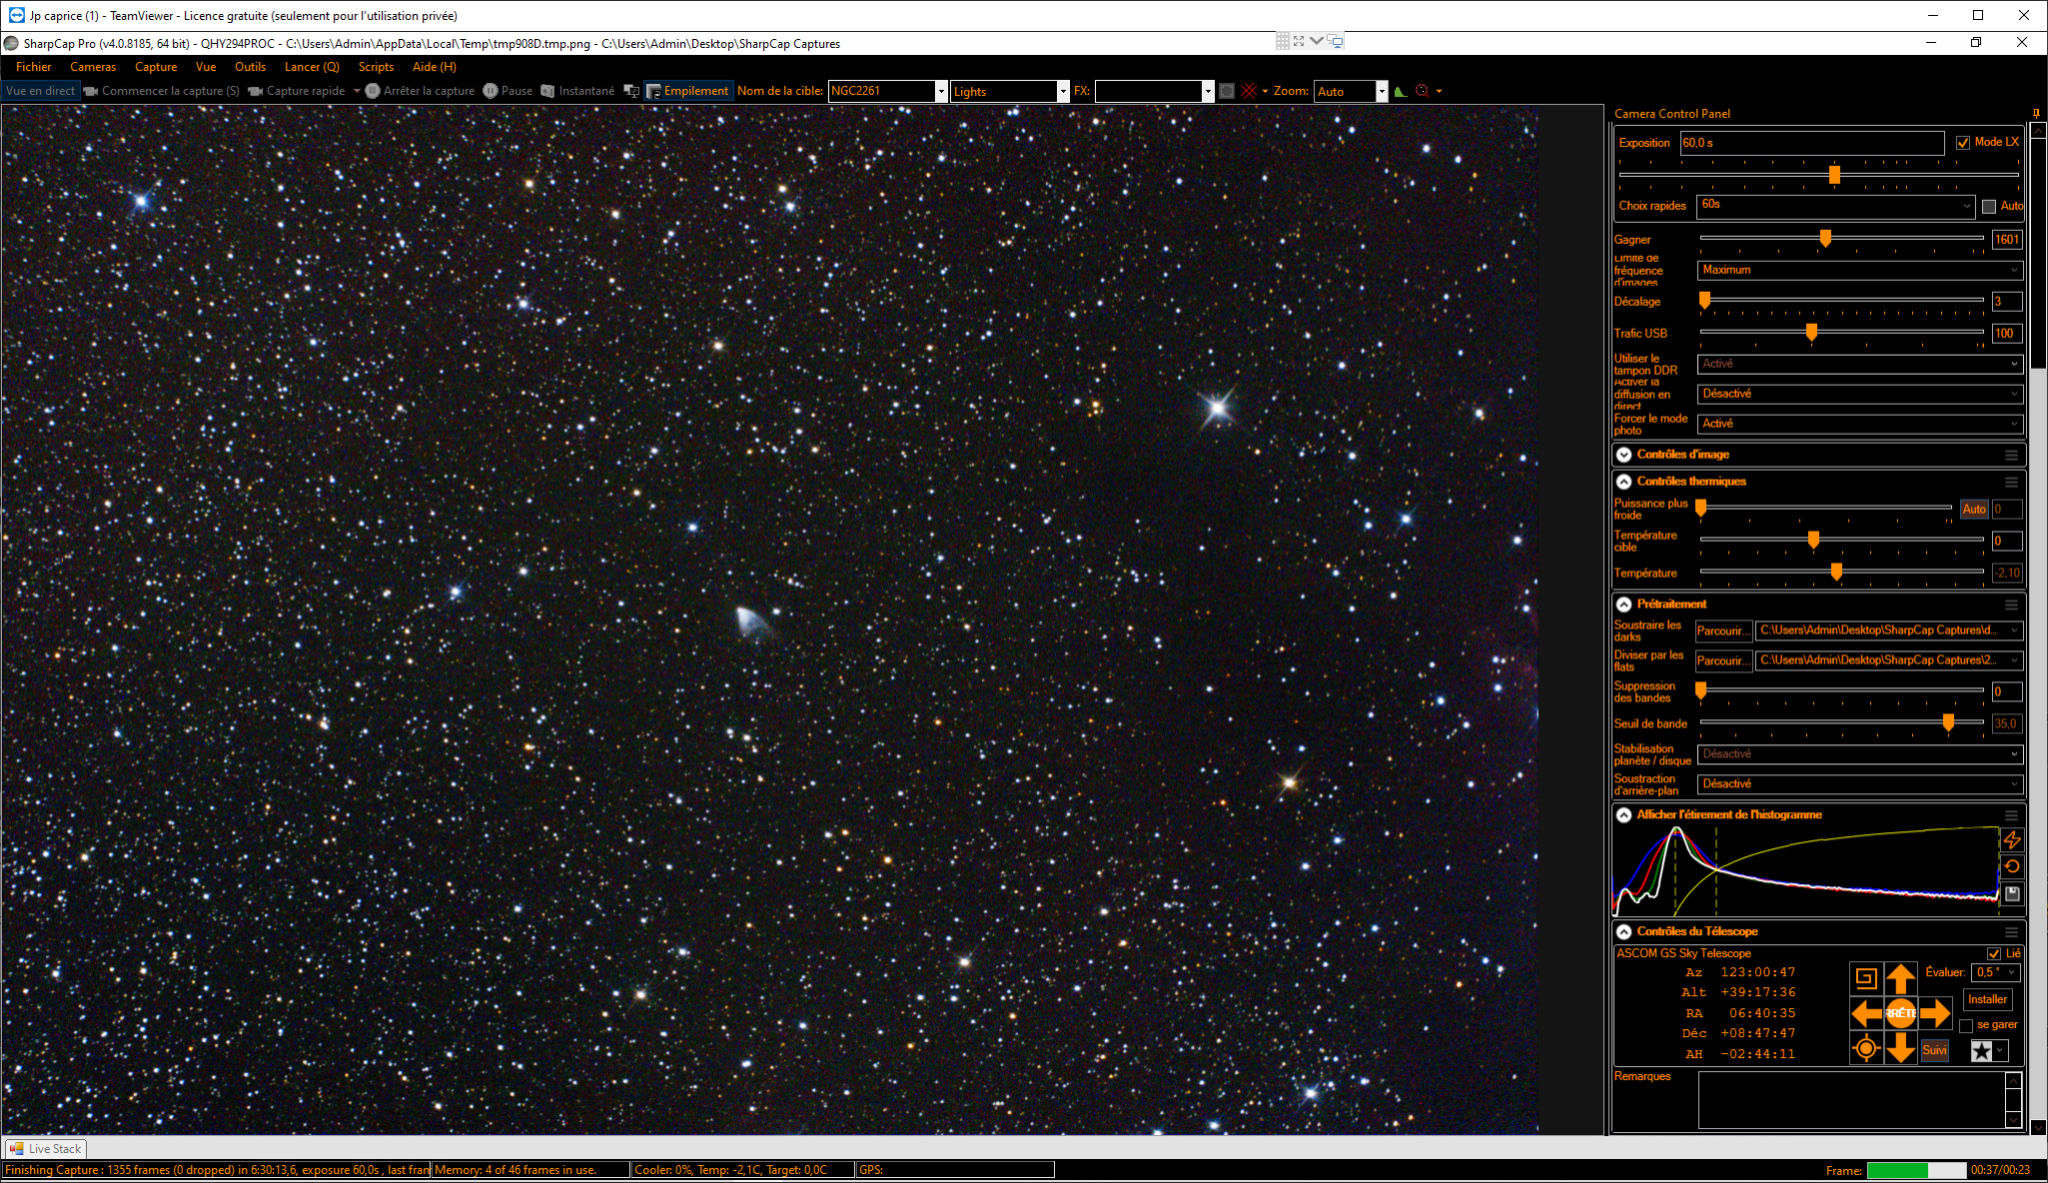Image resolution: width=2048 pixels, height=1183 pixels.
Task: Open the Cameras menu
Action: 93,67
